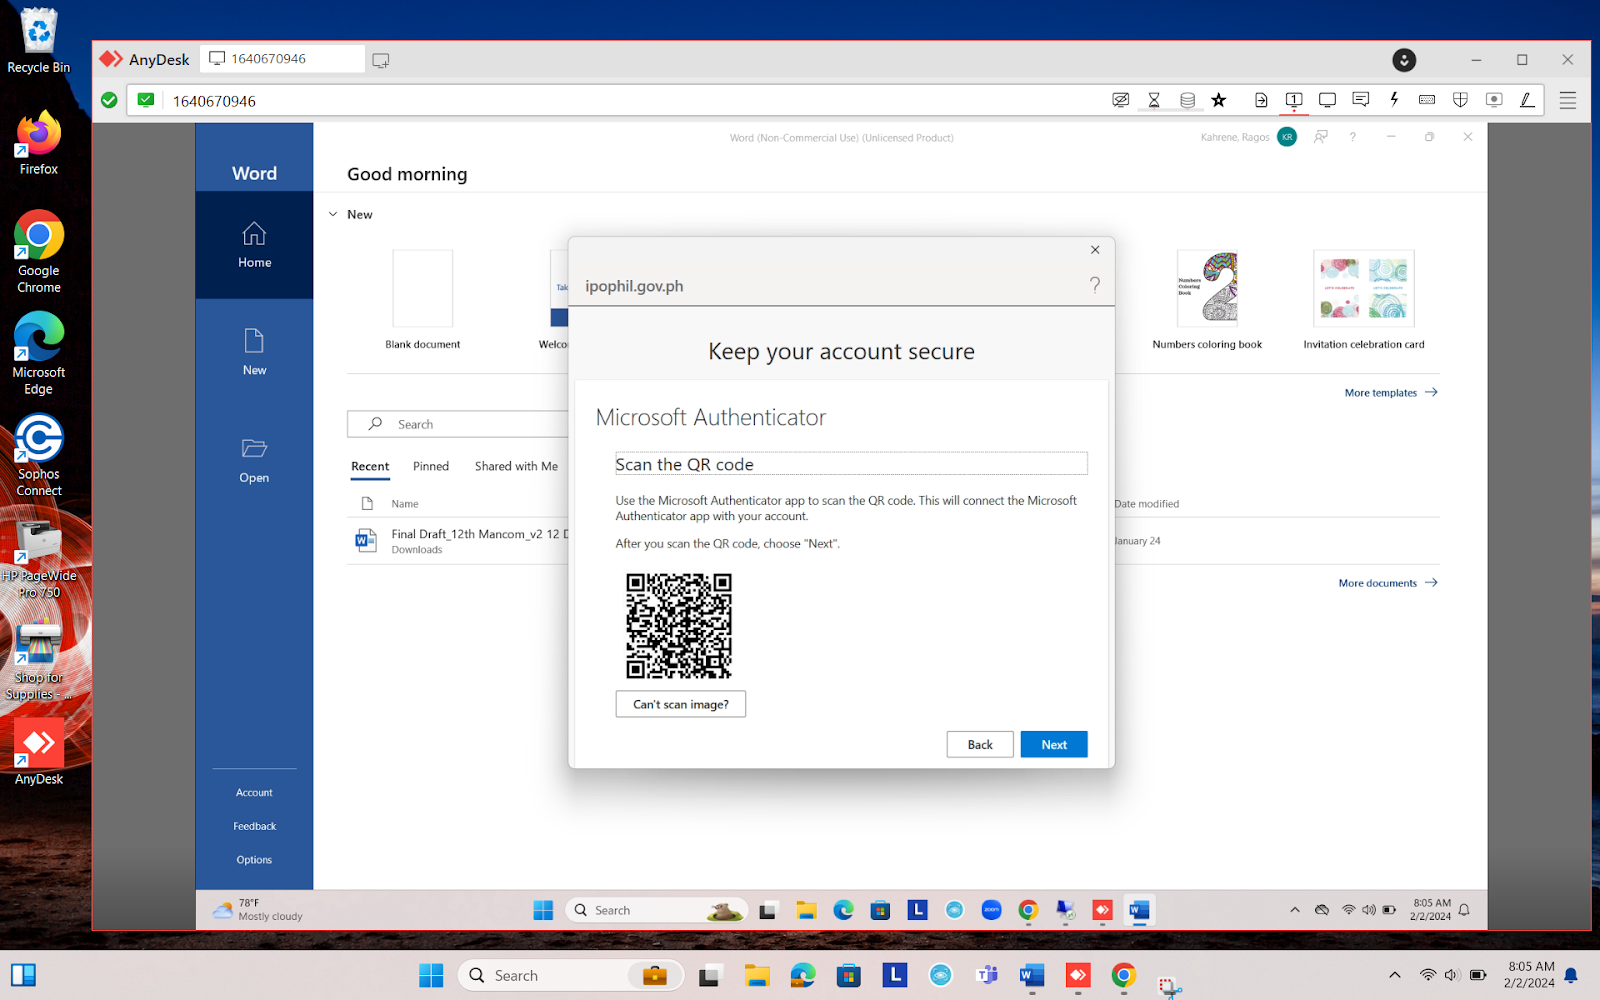The width and height of the screenshot is (1600, 1000).
Task: Open AnyDesk display settings monitor icon
Action: tap(1327, 100)
